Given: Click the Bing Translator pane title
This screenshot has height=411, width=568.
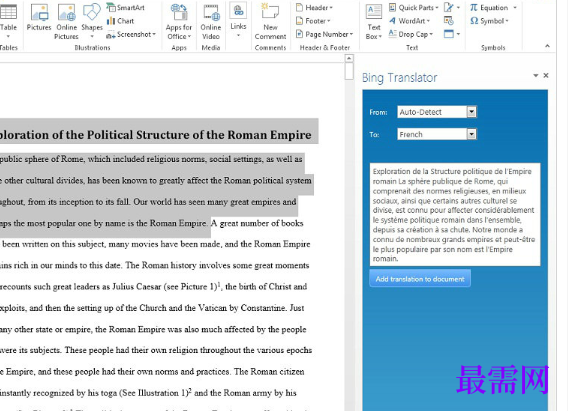Looking at the screenshot, I should tap(400, 77).
